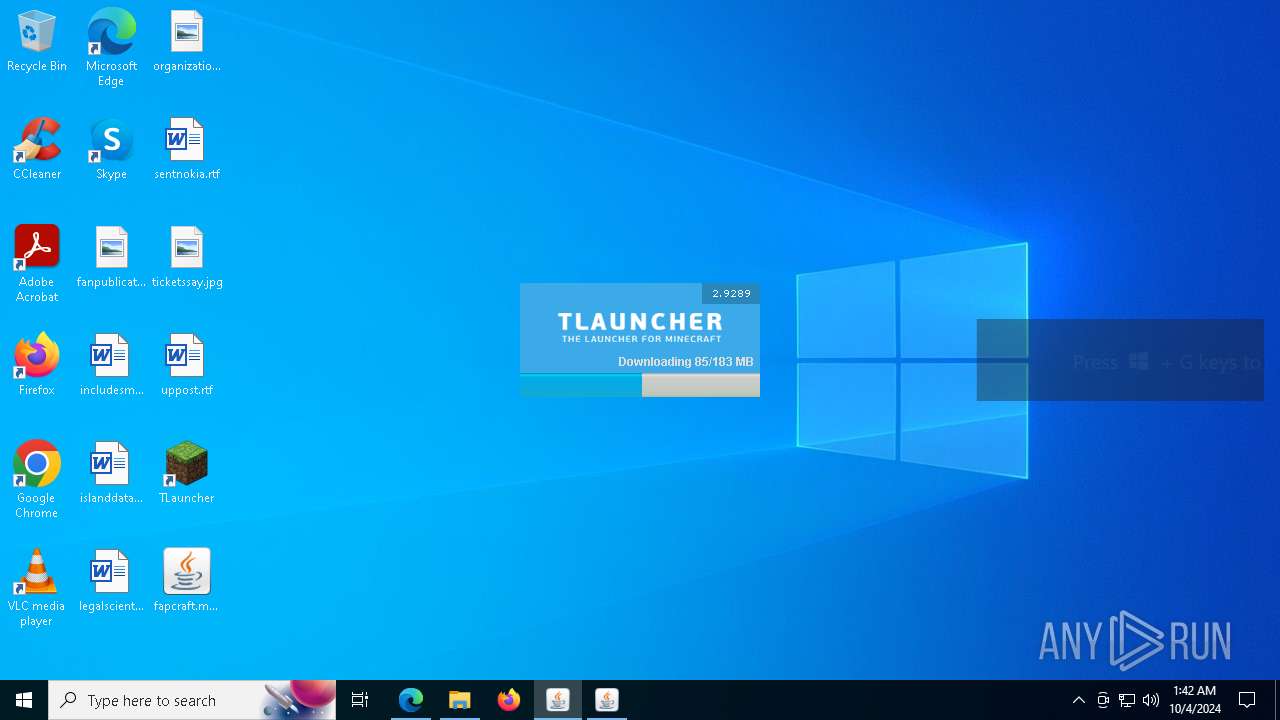Click the Meet Now tray icon
The height and width of the screenshot is (720, 1280).
(x=1103, y=700)
